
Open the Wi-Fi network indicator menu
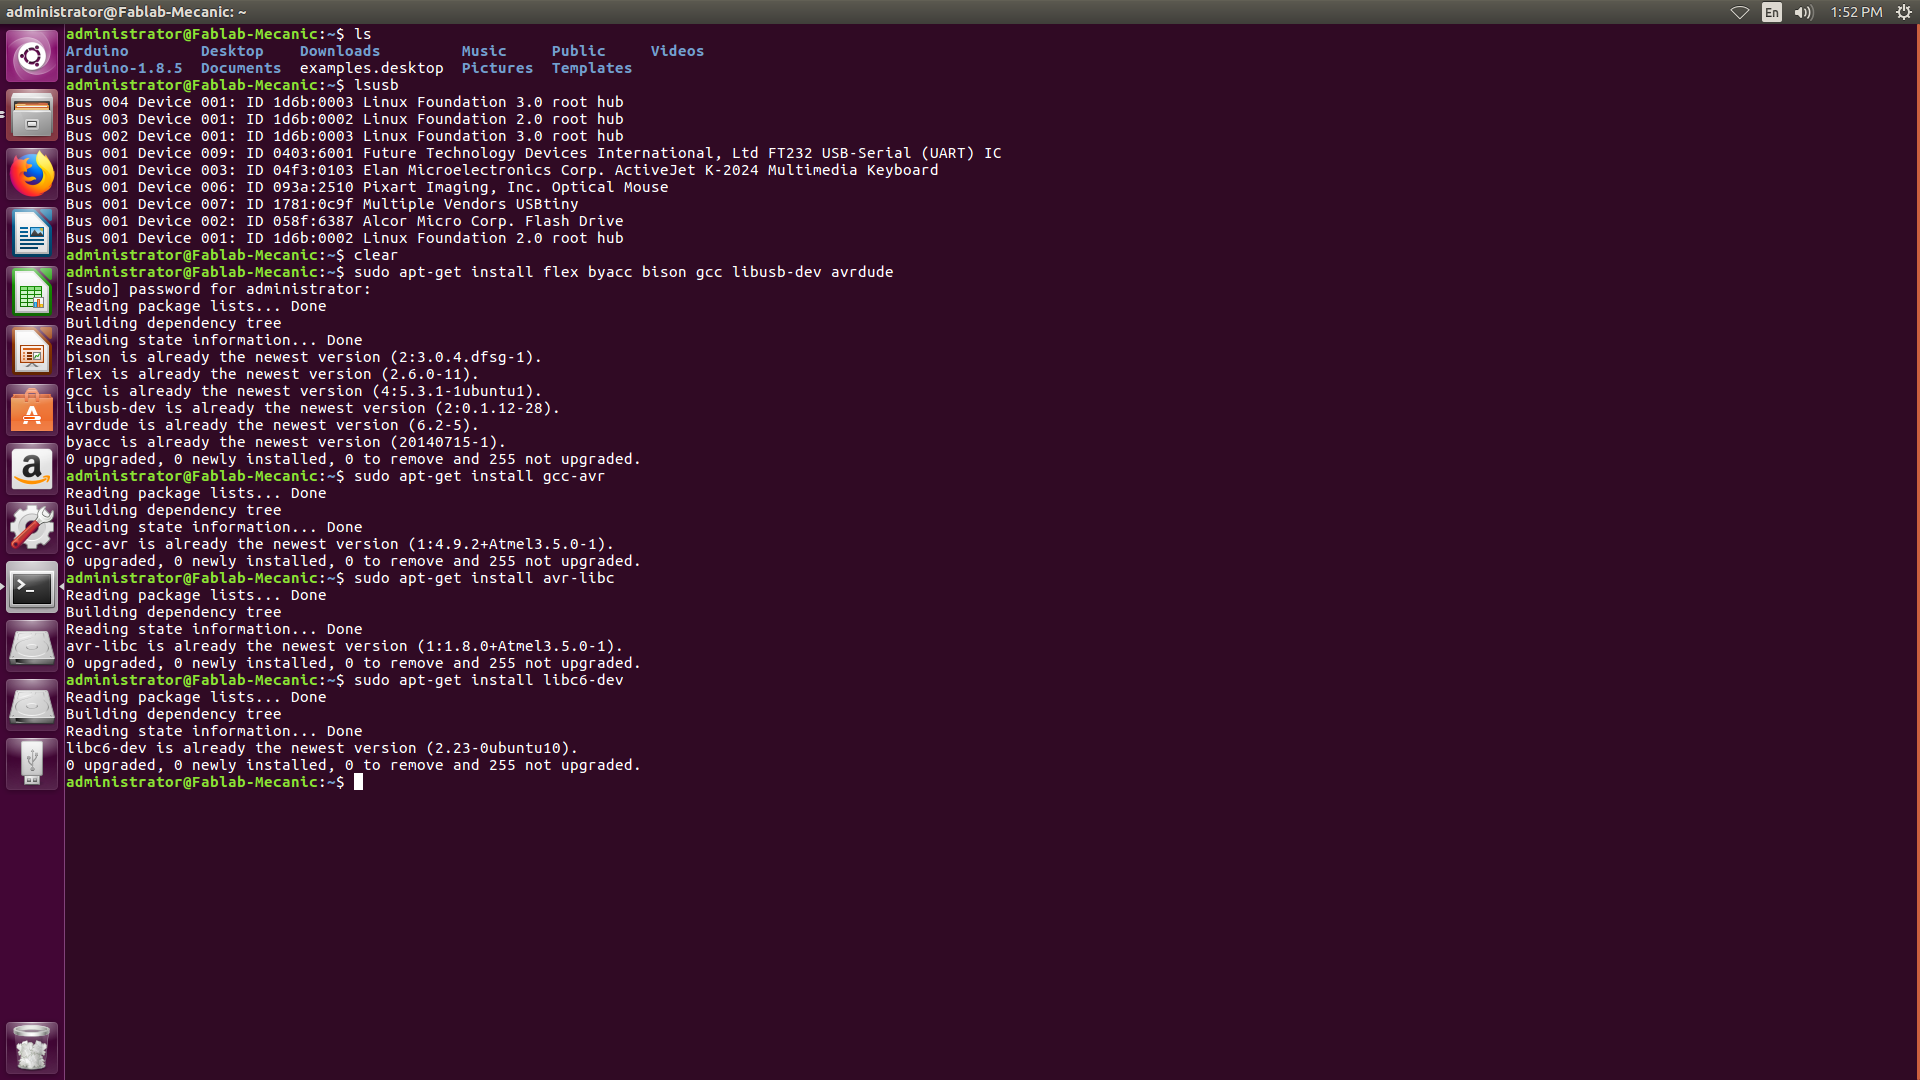tap(1740, 12)
